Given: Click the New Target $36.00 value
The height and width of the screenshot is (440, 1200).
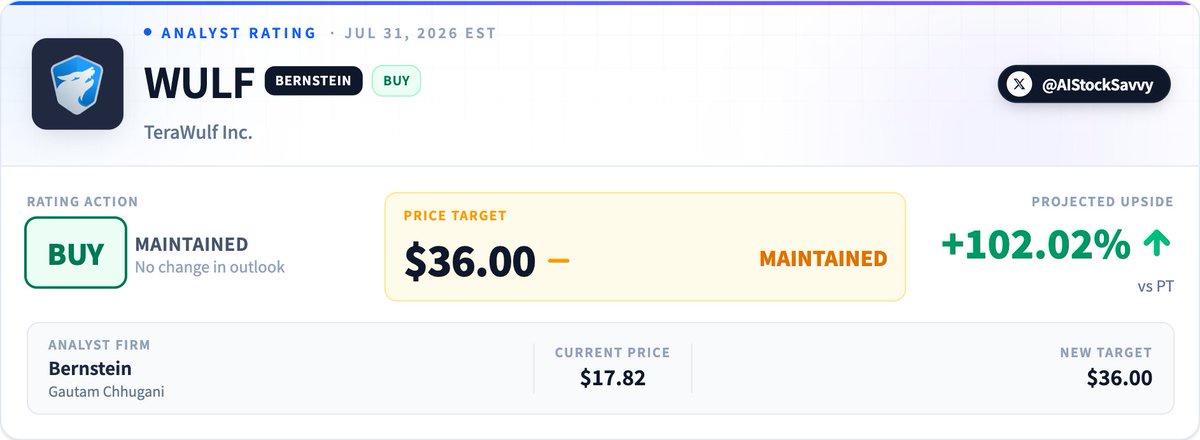Looking at the screenshot, I should [x=1119, y=378].
